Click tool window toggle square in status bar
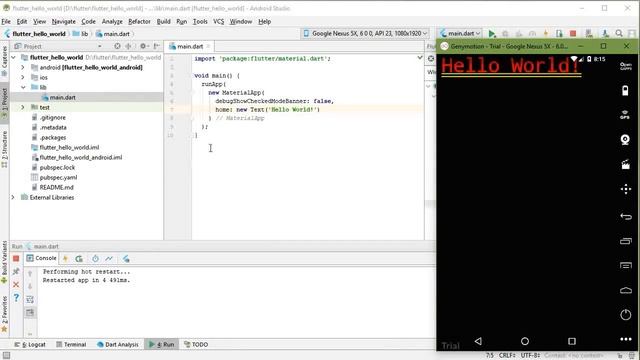The width and height of the screenshot is (640, 360). pos(6,356)
